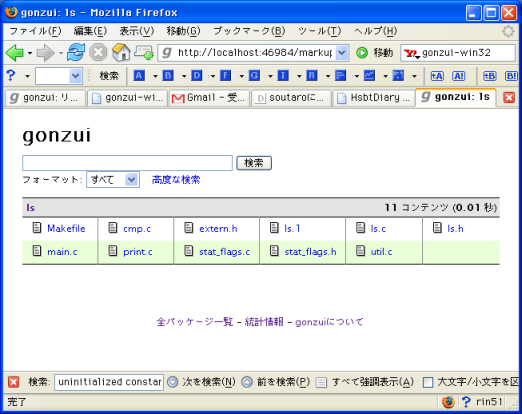
Task: Click the grey forward arrow
Action: pos(45,53)
